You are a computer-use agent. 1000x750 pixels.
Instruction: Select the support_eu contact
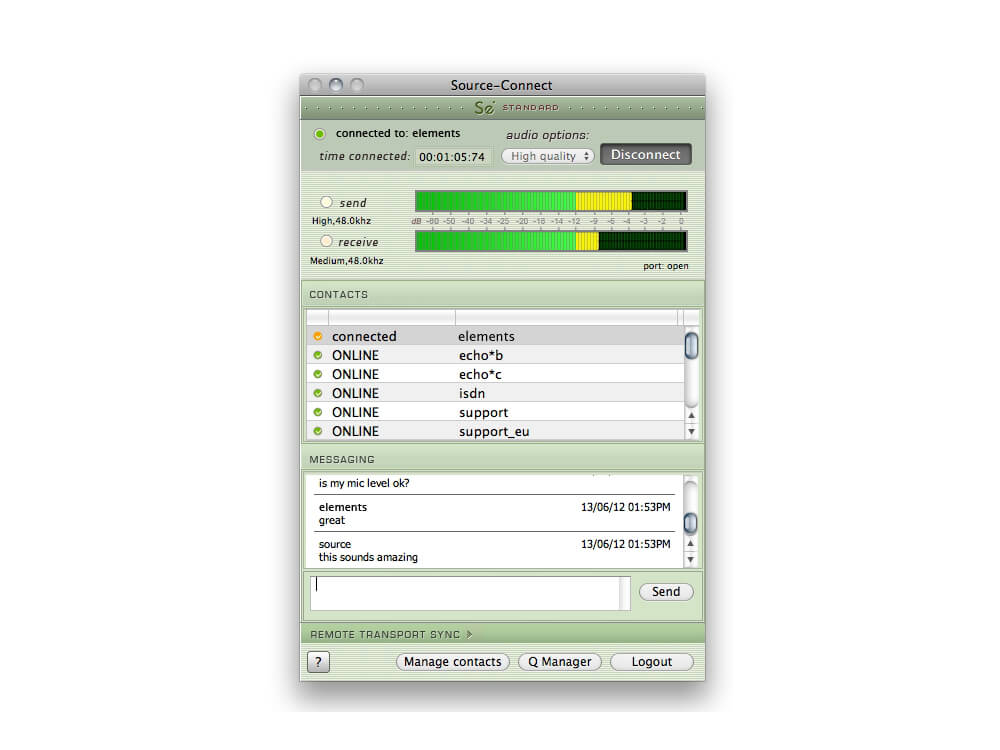[496, 431]
